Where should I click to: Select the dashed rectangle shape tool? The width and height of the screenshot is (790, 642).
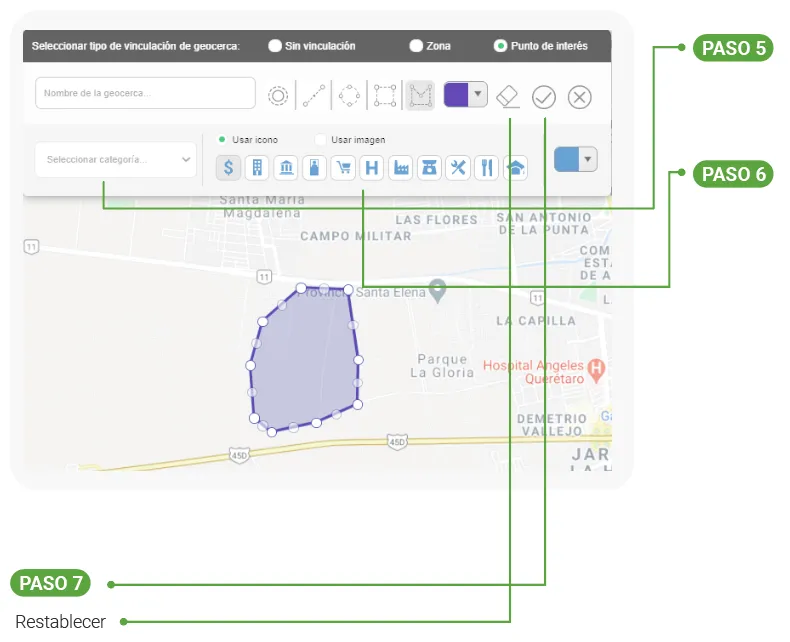[x=384, y=96]
